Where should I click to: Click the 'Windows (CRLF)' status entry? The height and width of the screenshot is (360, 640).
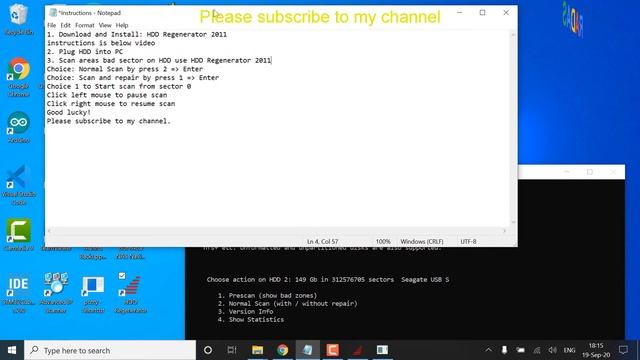pyautogui.click(x=422, y=242)
